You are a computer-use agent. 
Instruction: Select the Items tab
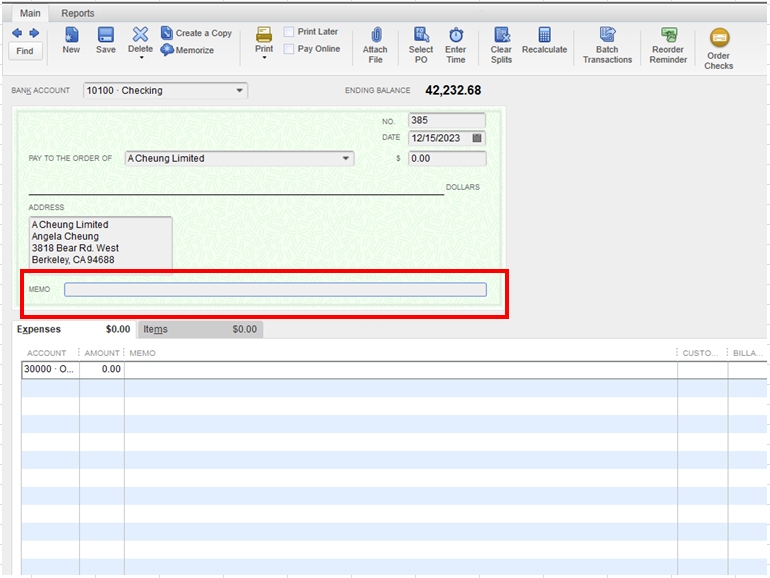200,329
